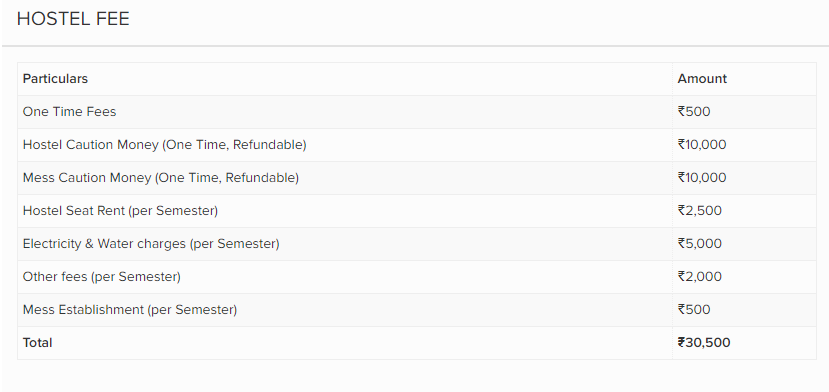
Task: Select Electricity & Water charges row label
Action: [x=151, y=244]
